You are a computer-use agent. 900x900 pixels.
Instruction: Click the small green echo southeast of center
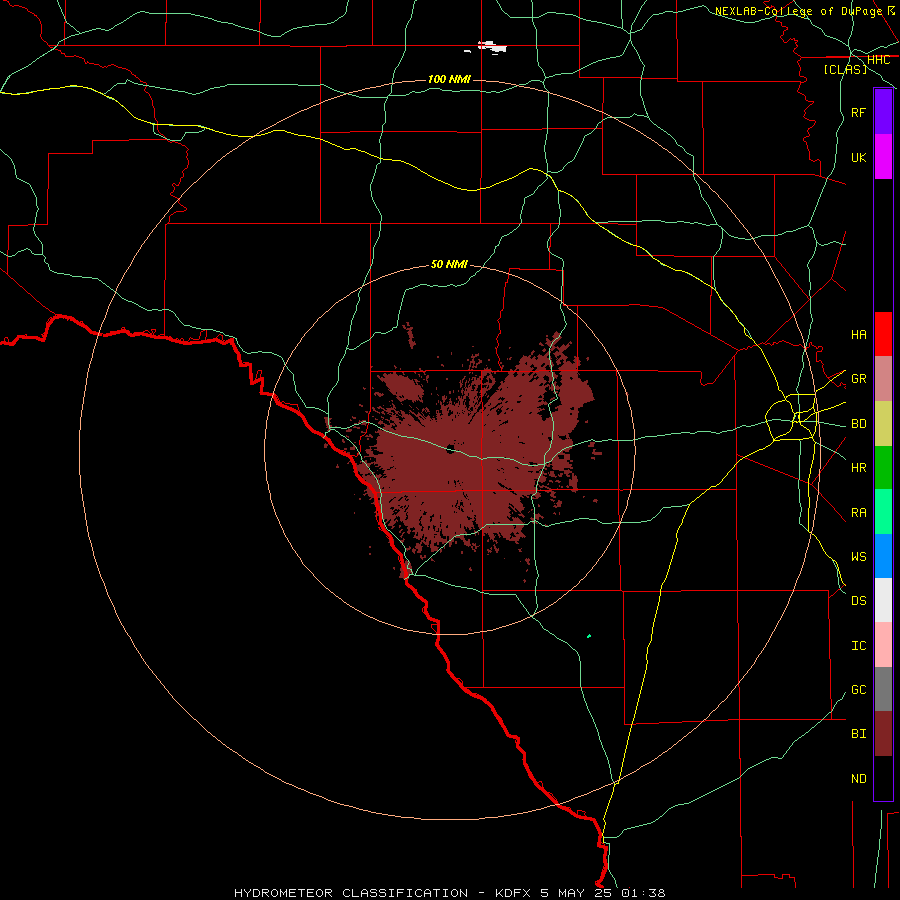tap(589, 636)
